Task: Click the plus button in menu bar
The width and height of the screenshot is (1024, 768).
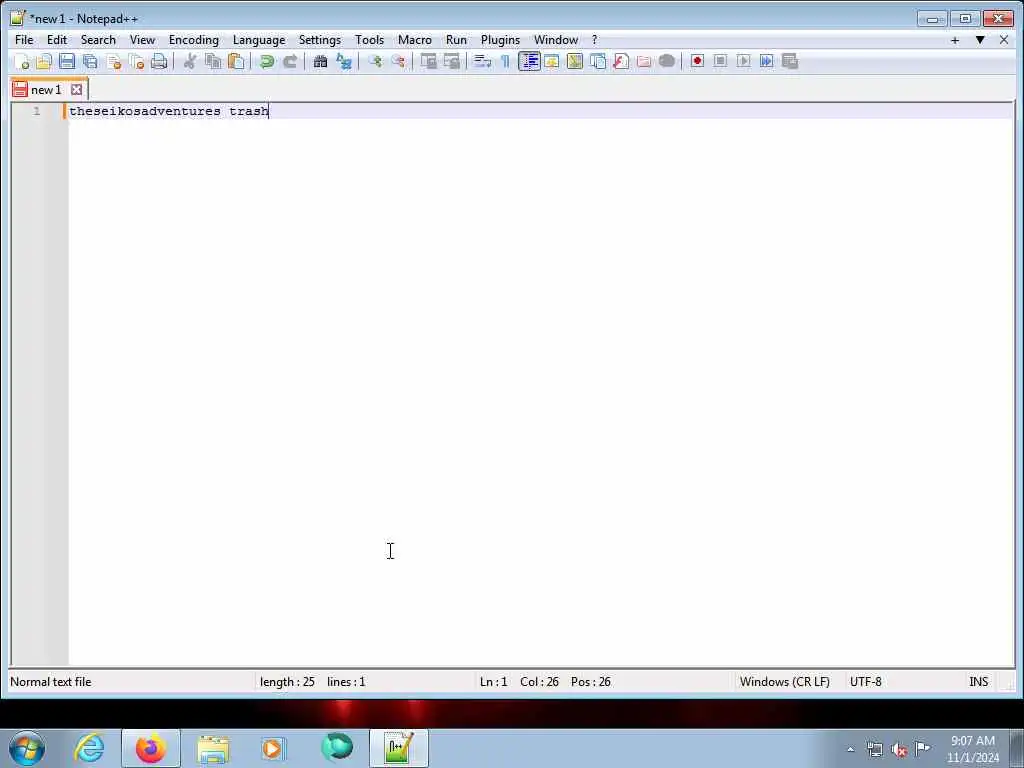Action: (x=955, y=40)
